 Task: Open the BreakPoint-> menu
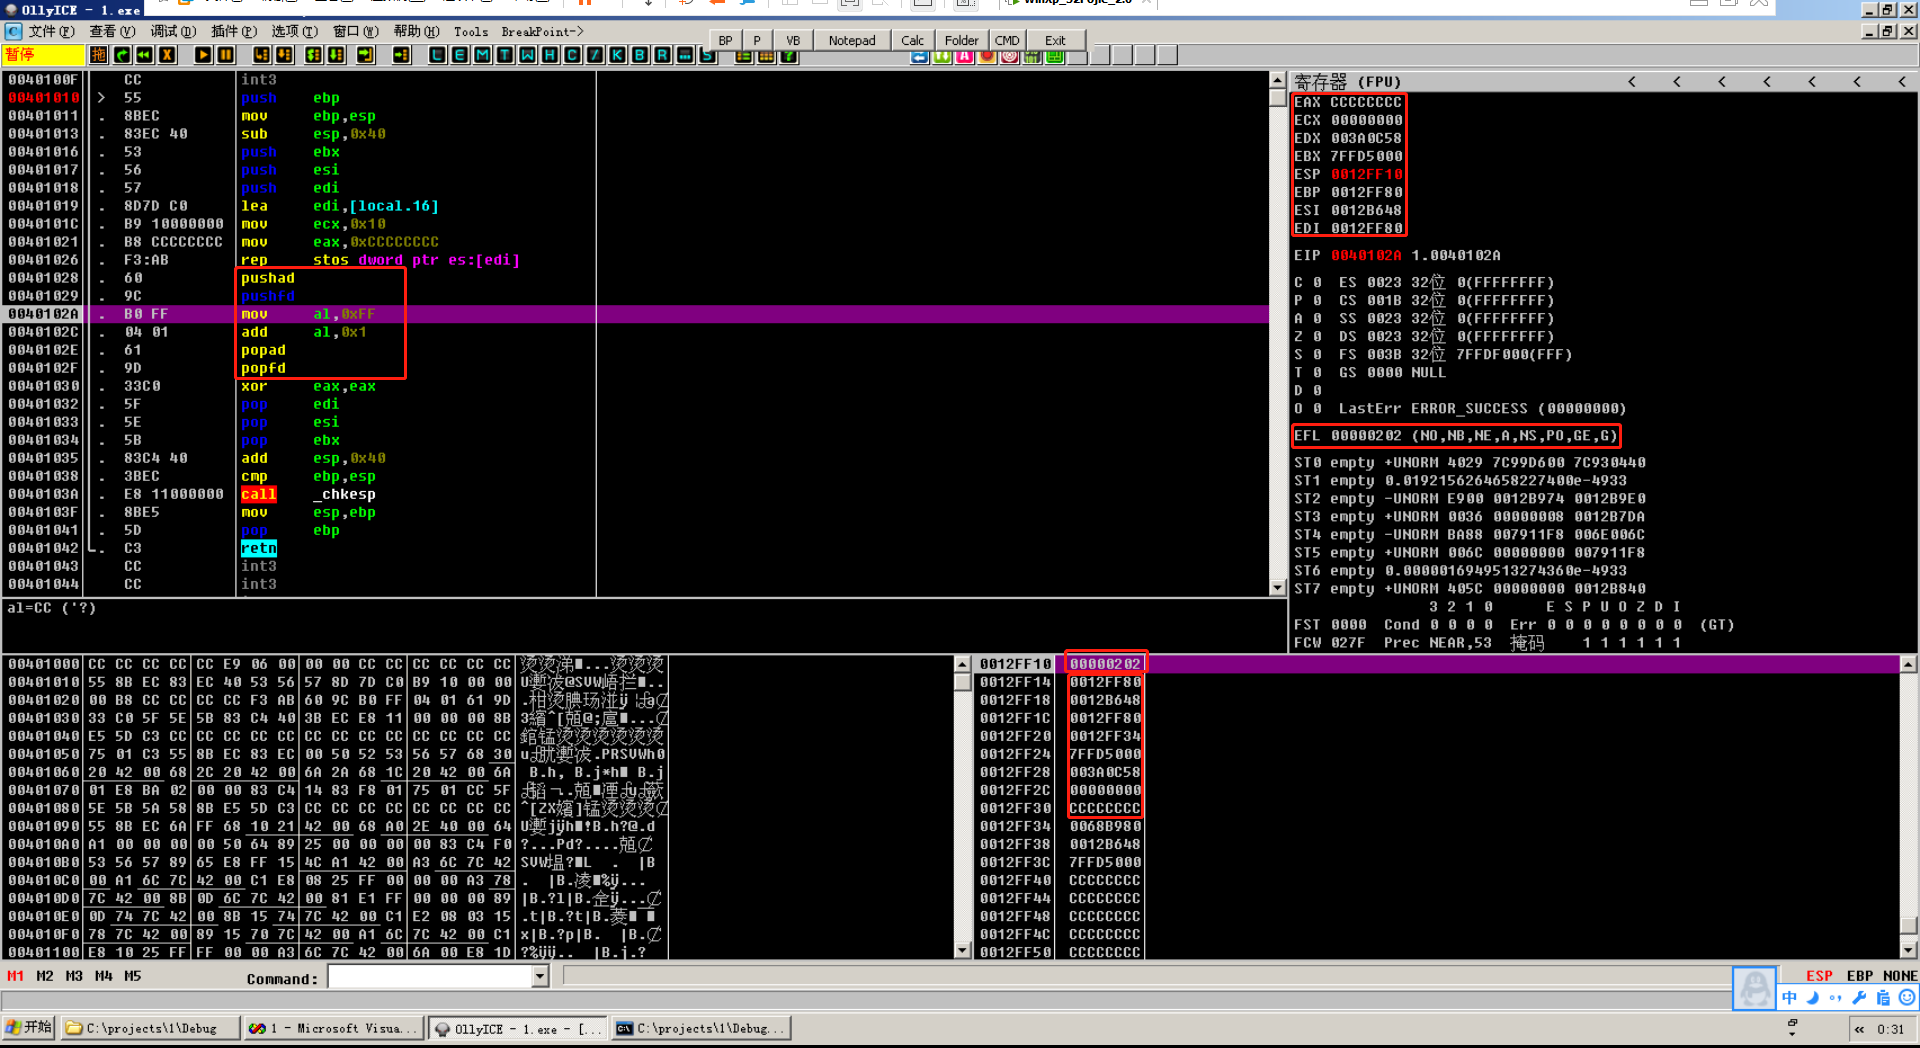(x=542, y=31)
